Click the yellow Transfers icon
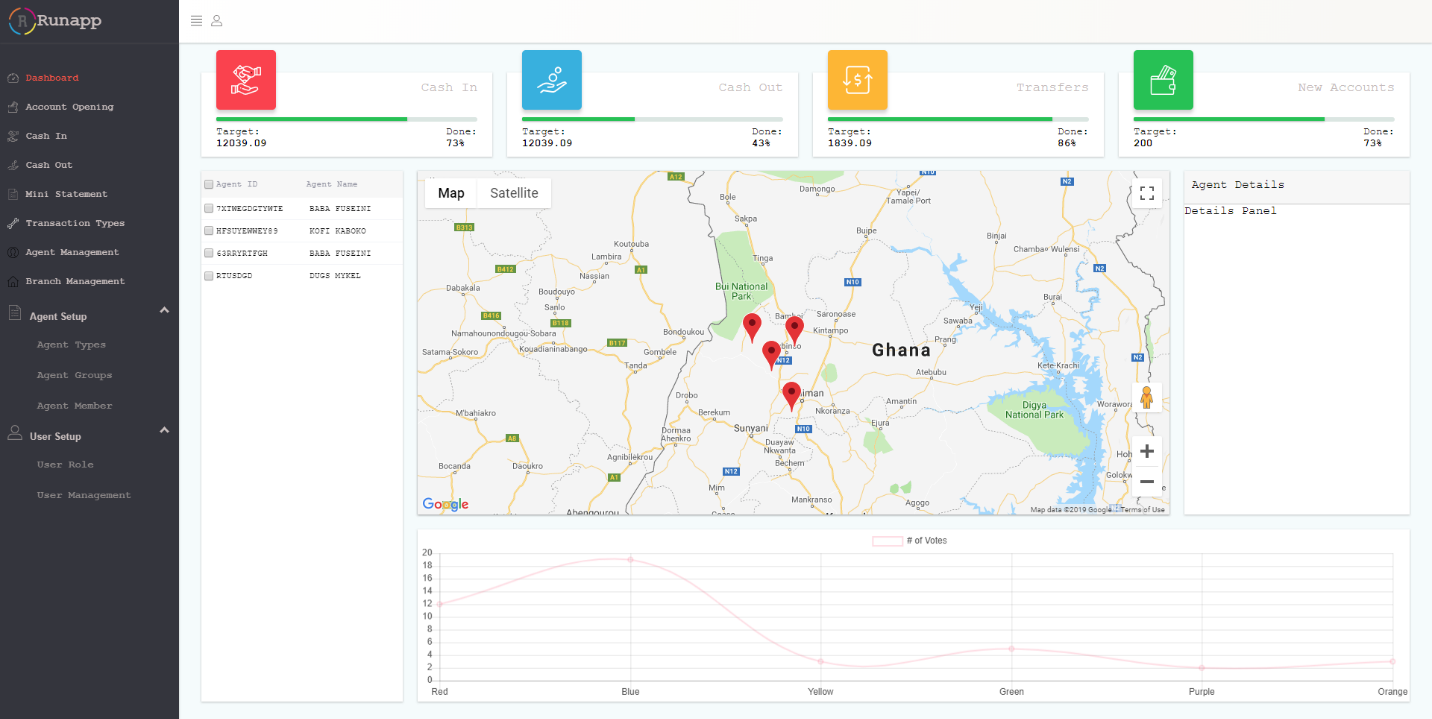The image size is (1432, 719). point(858,80)
